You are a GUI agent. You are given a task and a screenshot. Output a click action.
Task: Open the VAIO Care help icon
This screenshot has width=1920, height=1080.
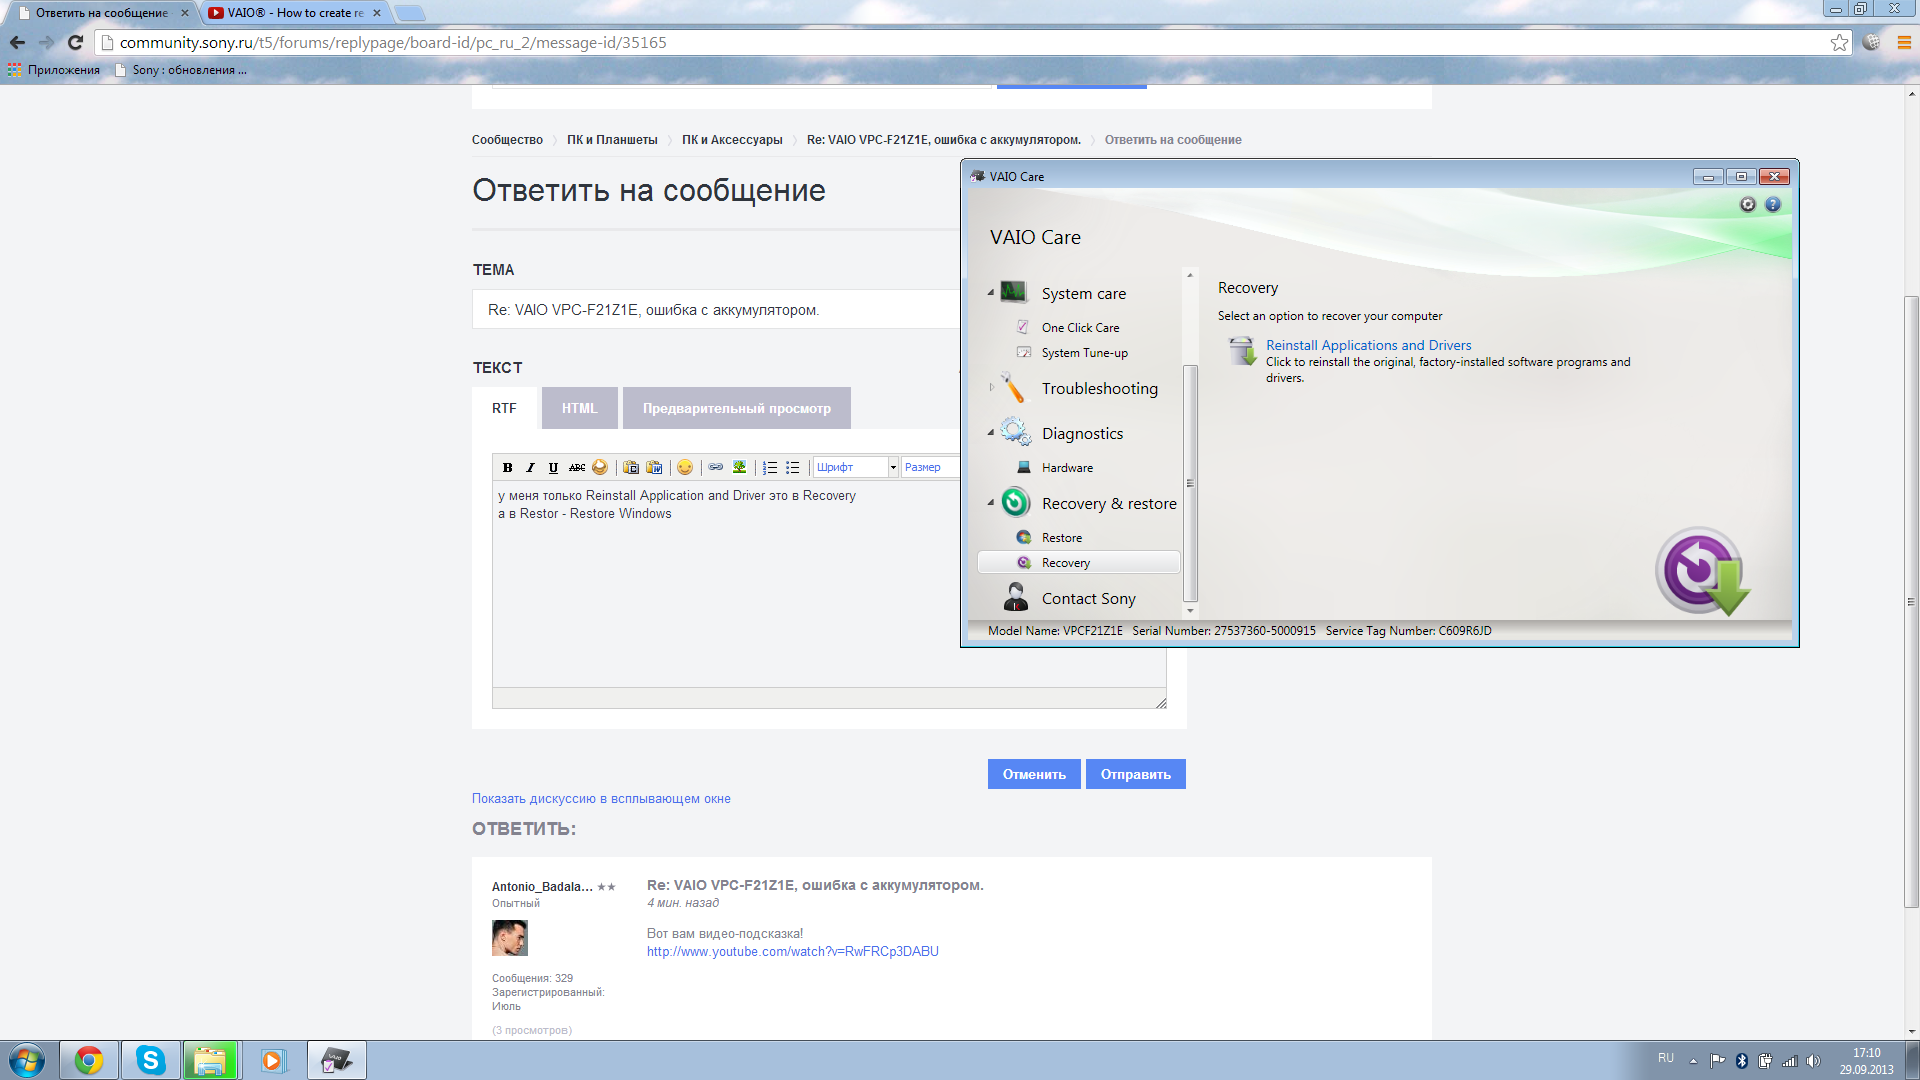click(x=1773, y=204)
